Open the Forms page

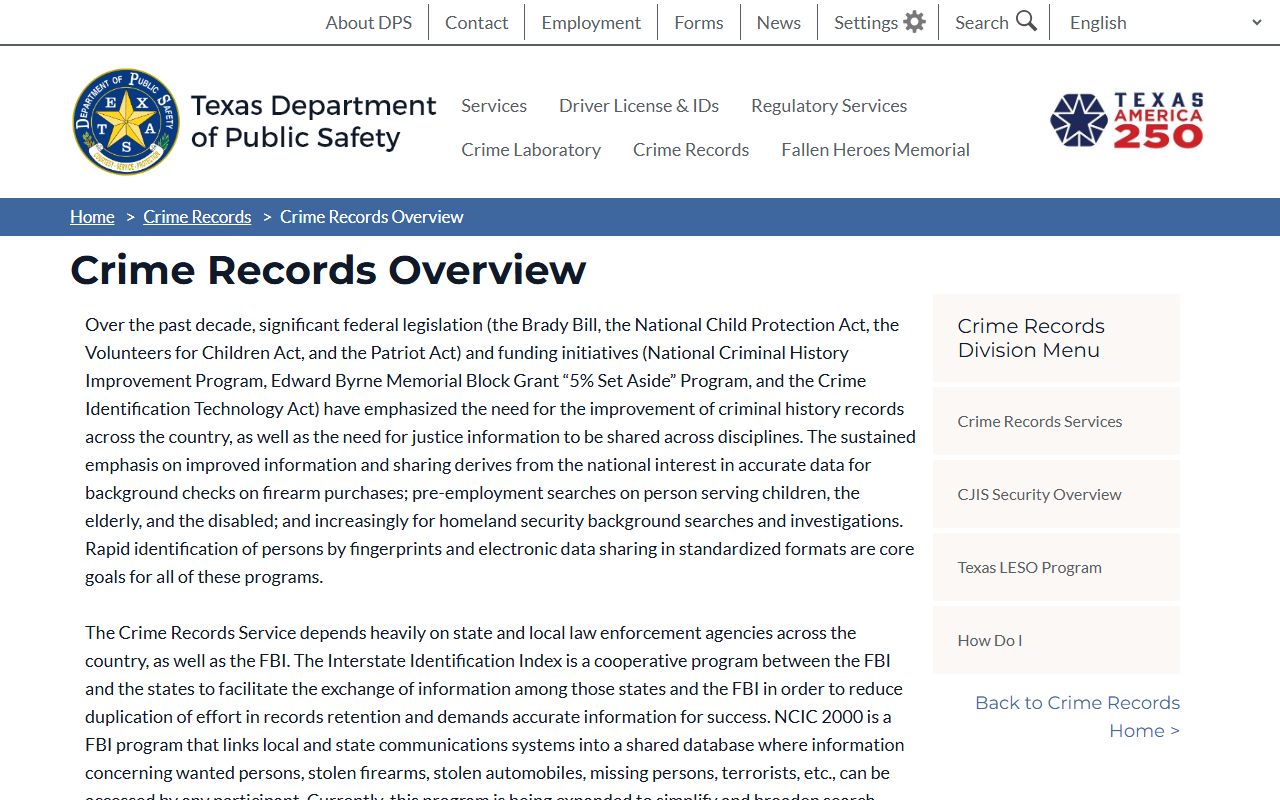698,22
